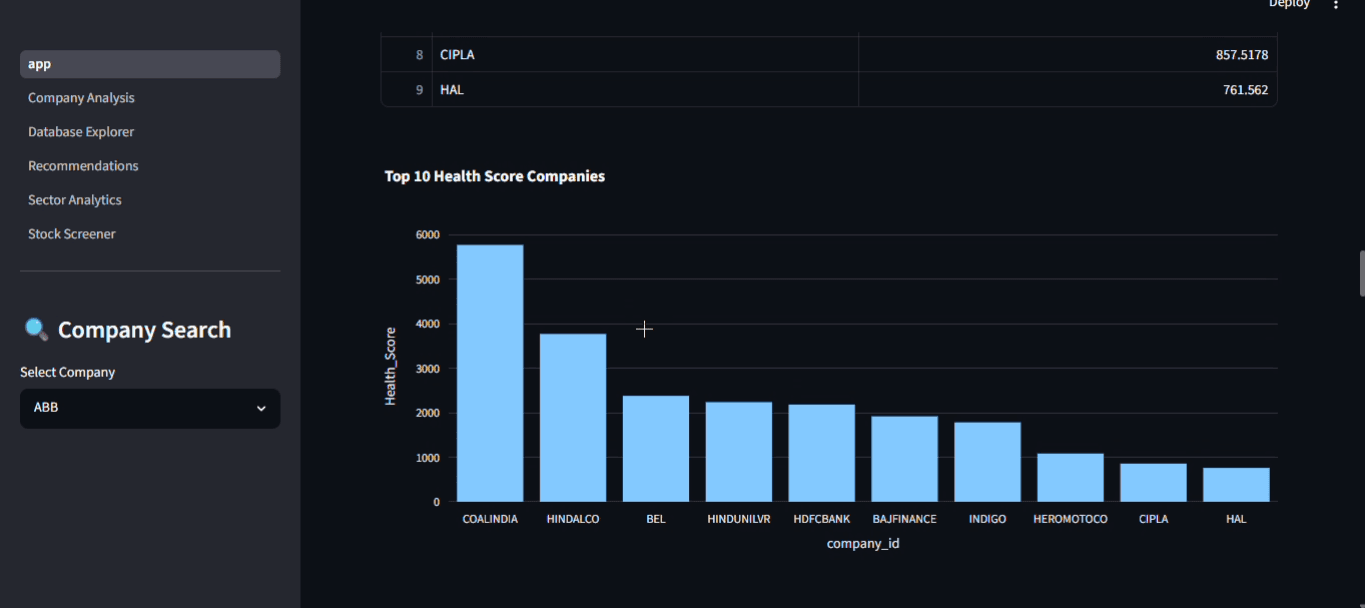Click the BAJFINANCE bar

(x=905, y=459)
